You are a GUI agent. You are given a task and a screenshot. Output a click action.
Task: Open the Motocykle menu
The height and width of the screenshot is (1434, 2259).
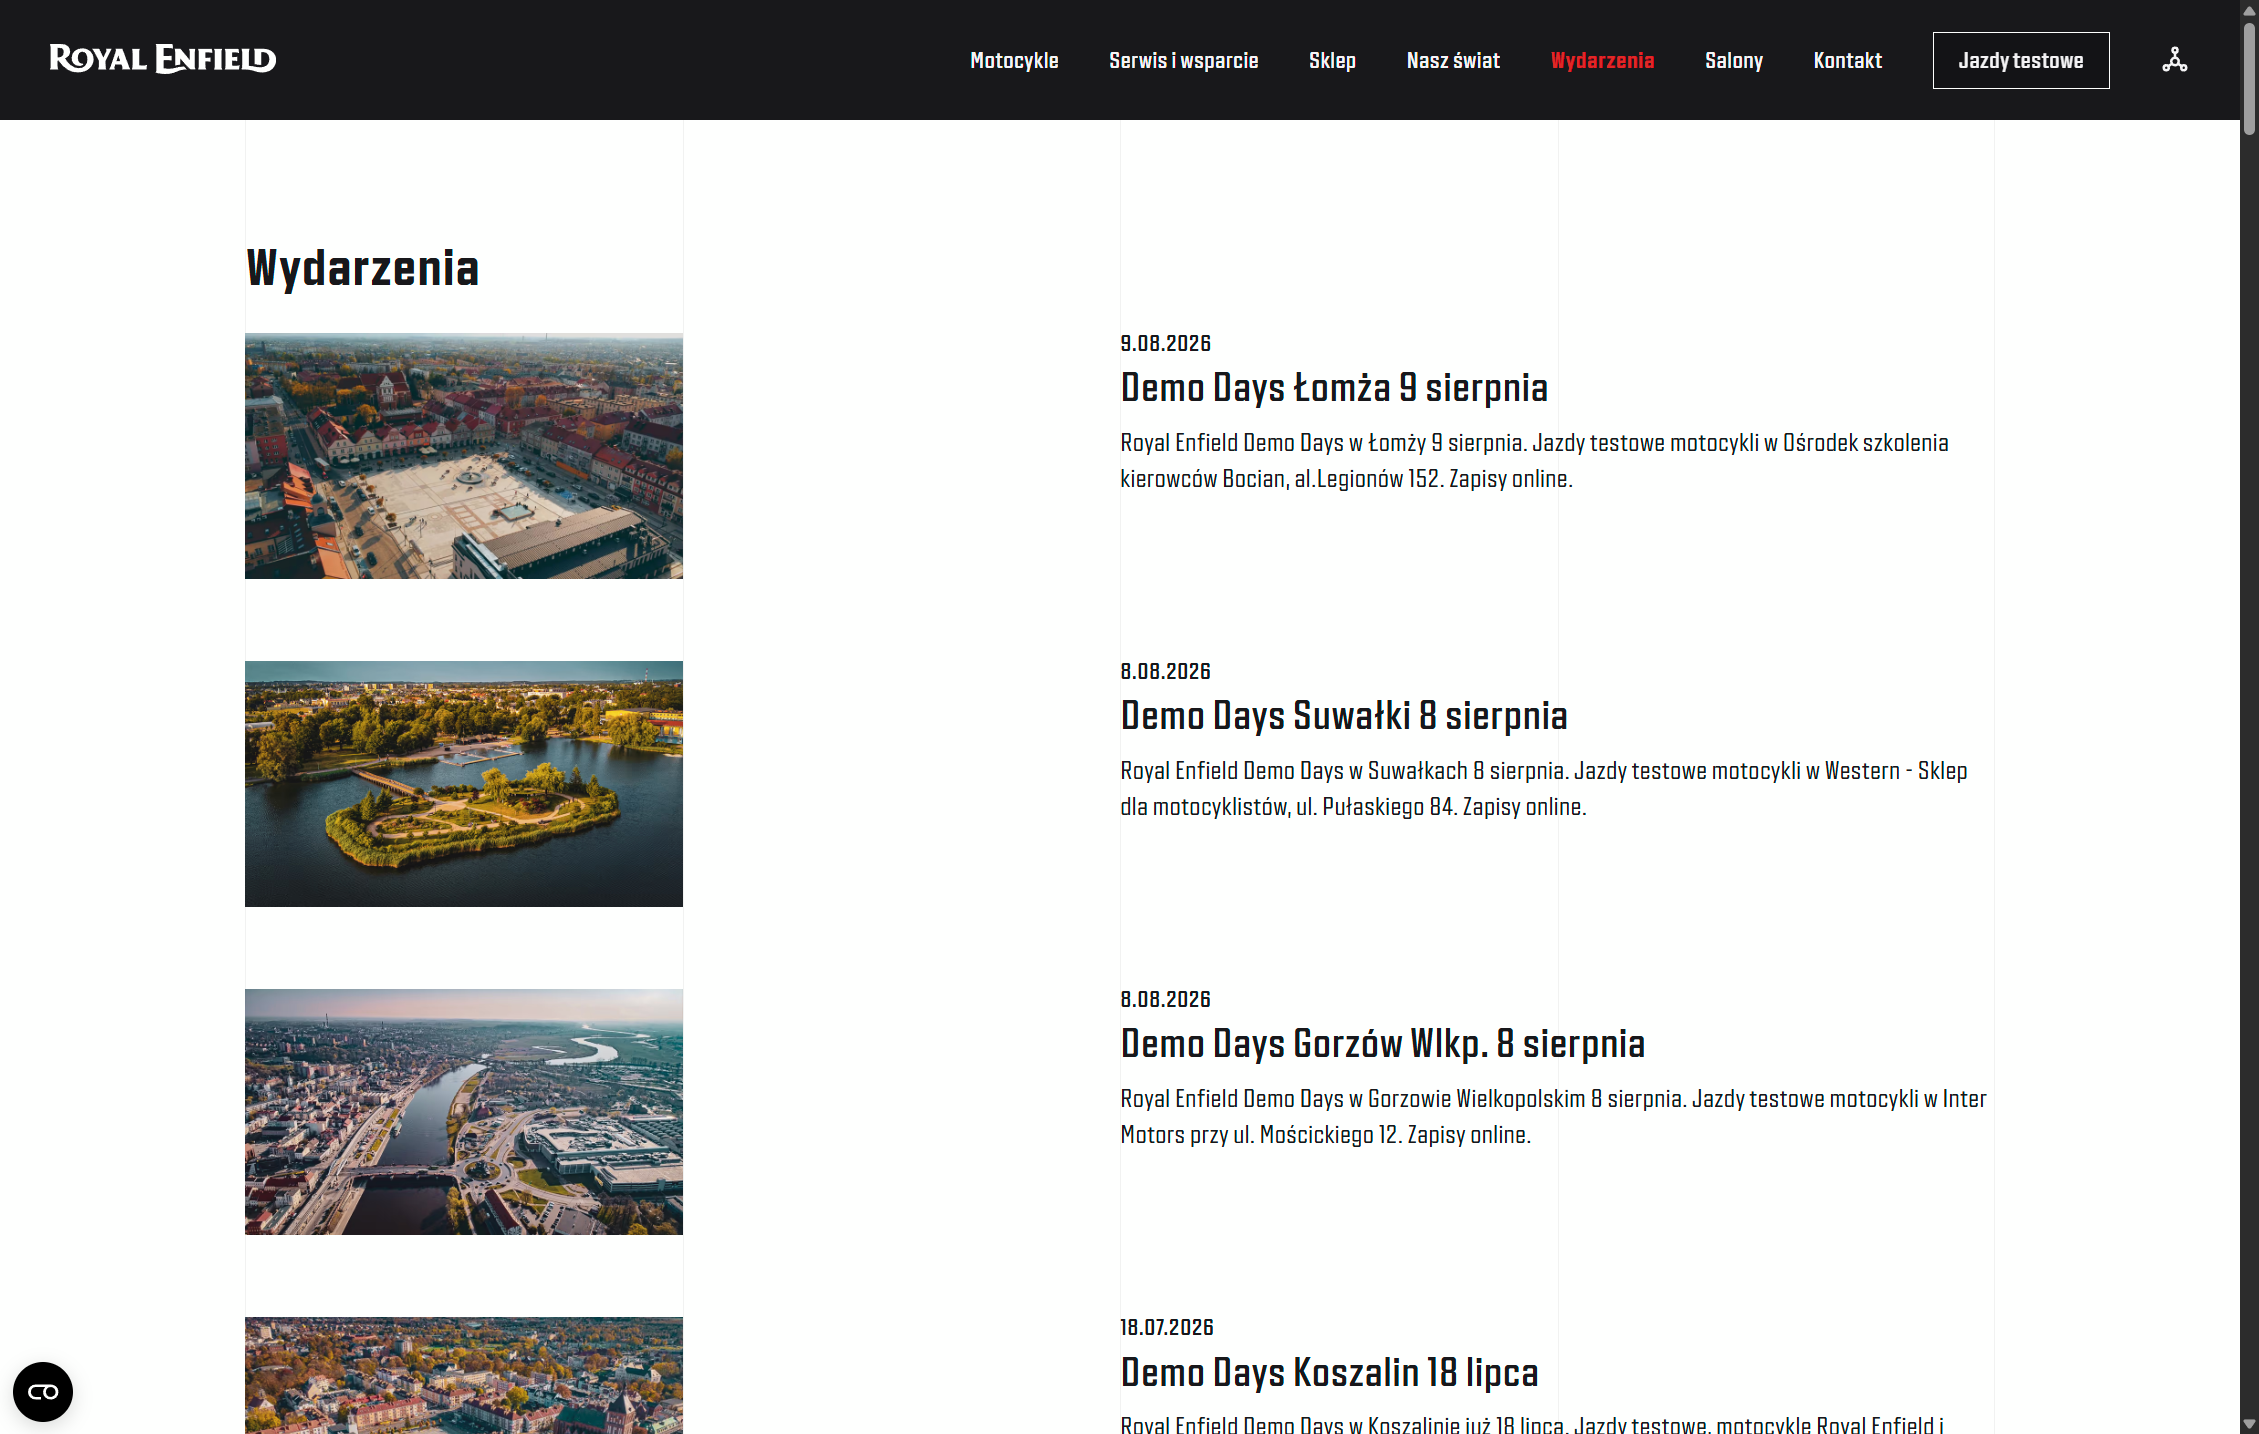(1014, 60)
